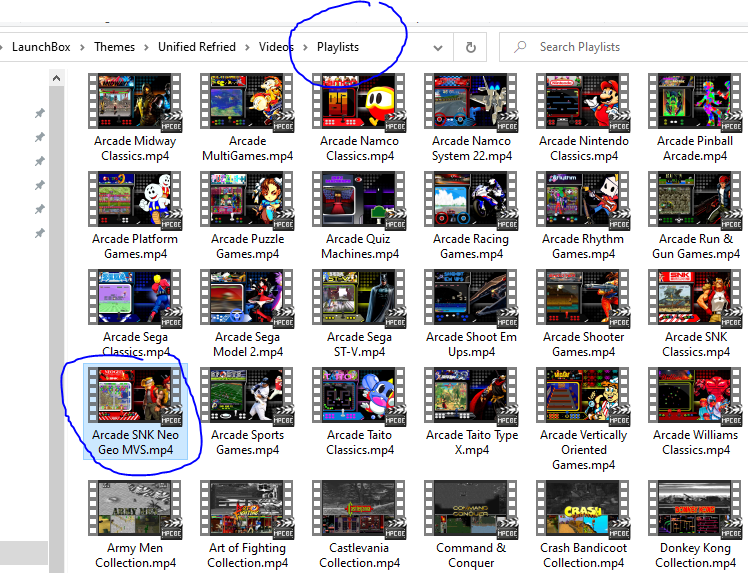The image size is (748, 573).
Task: Click Arcade Sports Games.mp4 video icon
Action: [247, 395]
